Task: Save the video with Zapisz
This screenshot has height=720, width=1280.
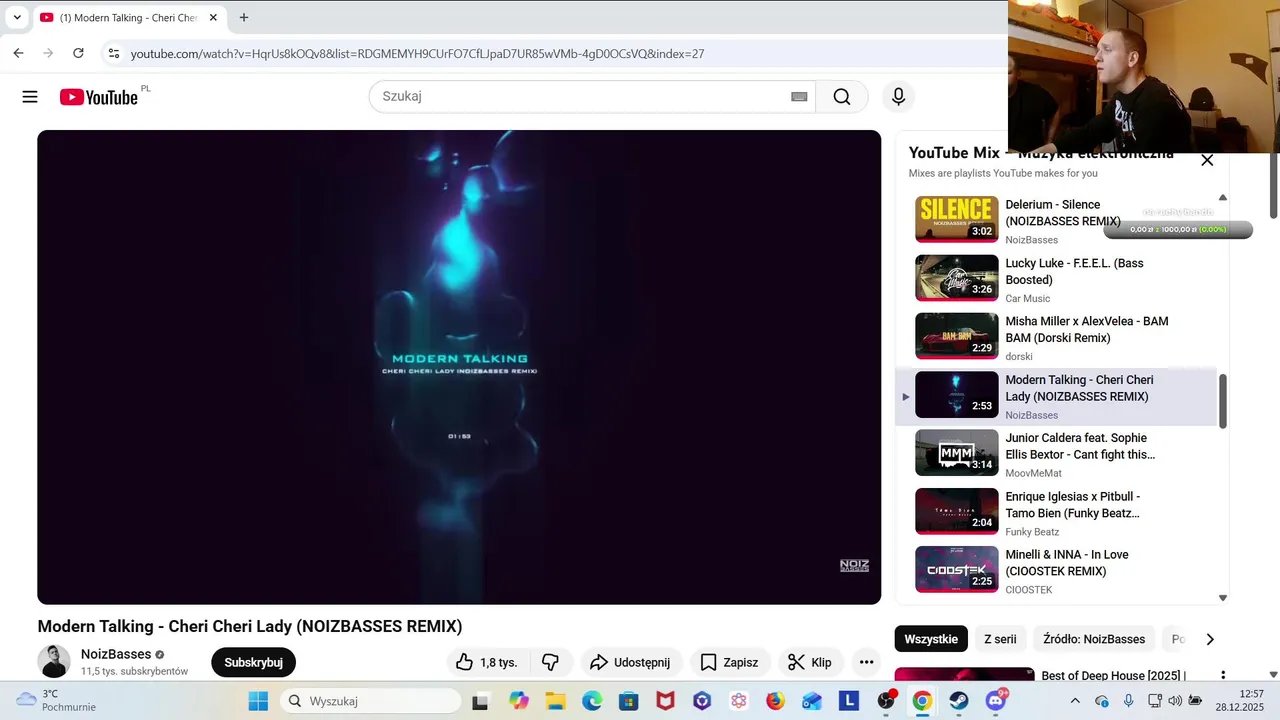Action: coord(729,662)
